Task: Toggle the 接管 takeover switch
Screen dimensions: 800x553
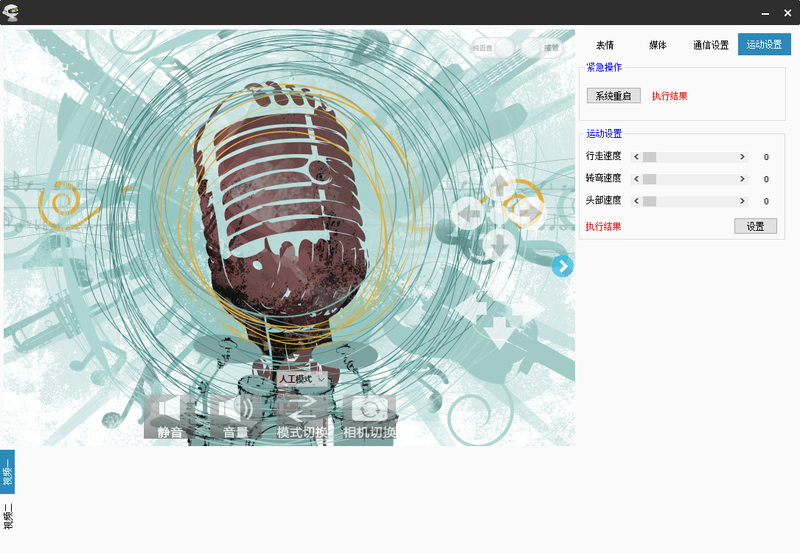Action: (x=541, y=48)
